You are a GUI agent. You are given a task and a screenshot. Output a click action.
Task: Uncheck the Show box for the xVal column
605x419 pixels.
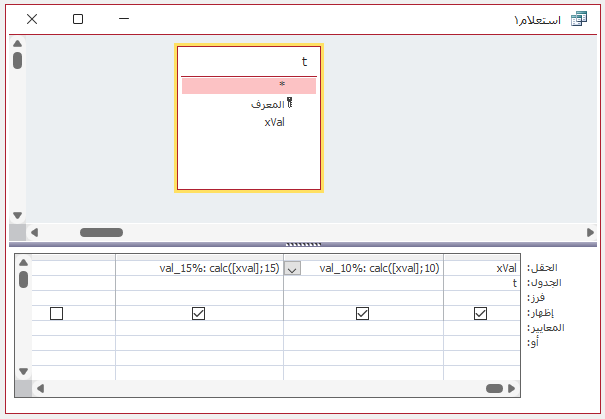point(480,313)
